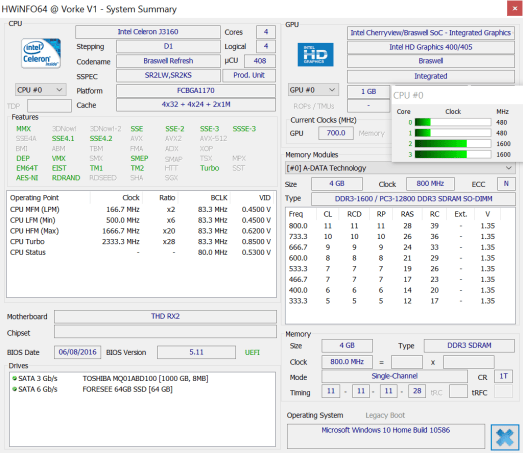
Task: Click the AES-NI feature label
Action: click(27, 178)
